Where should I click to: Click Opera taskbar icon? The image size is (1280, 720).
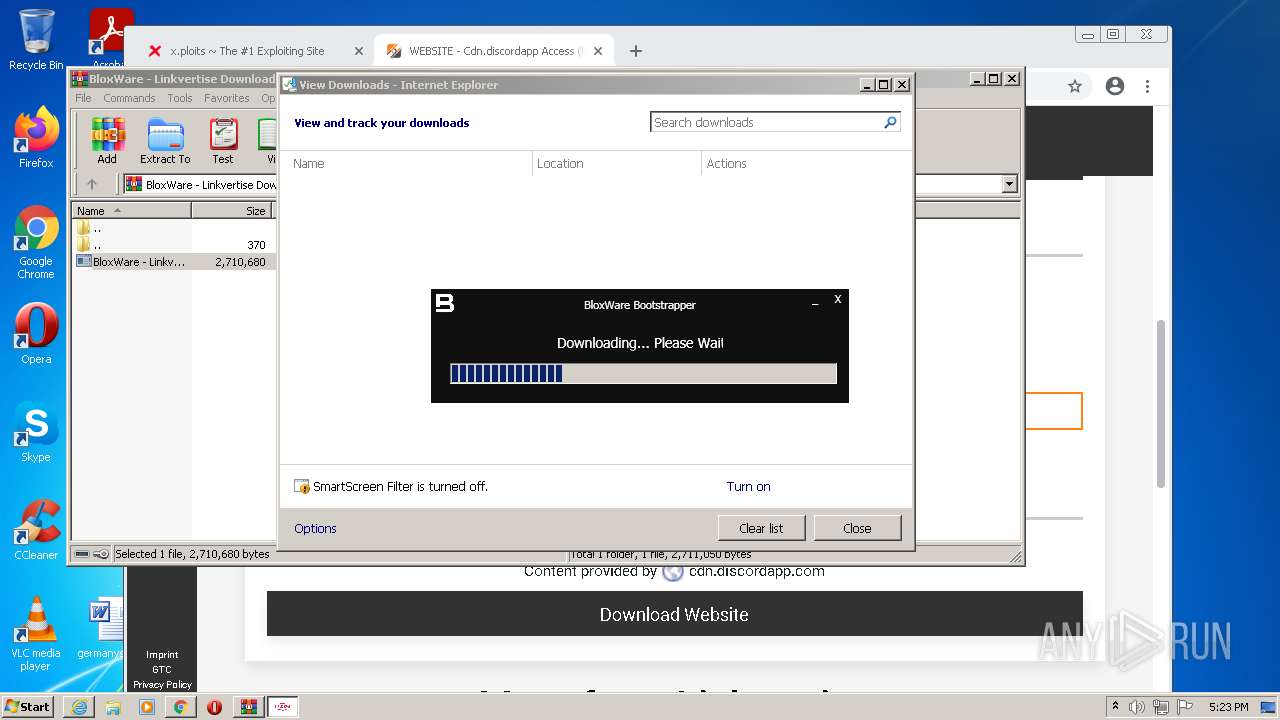[x=214, y=707]
